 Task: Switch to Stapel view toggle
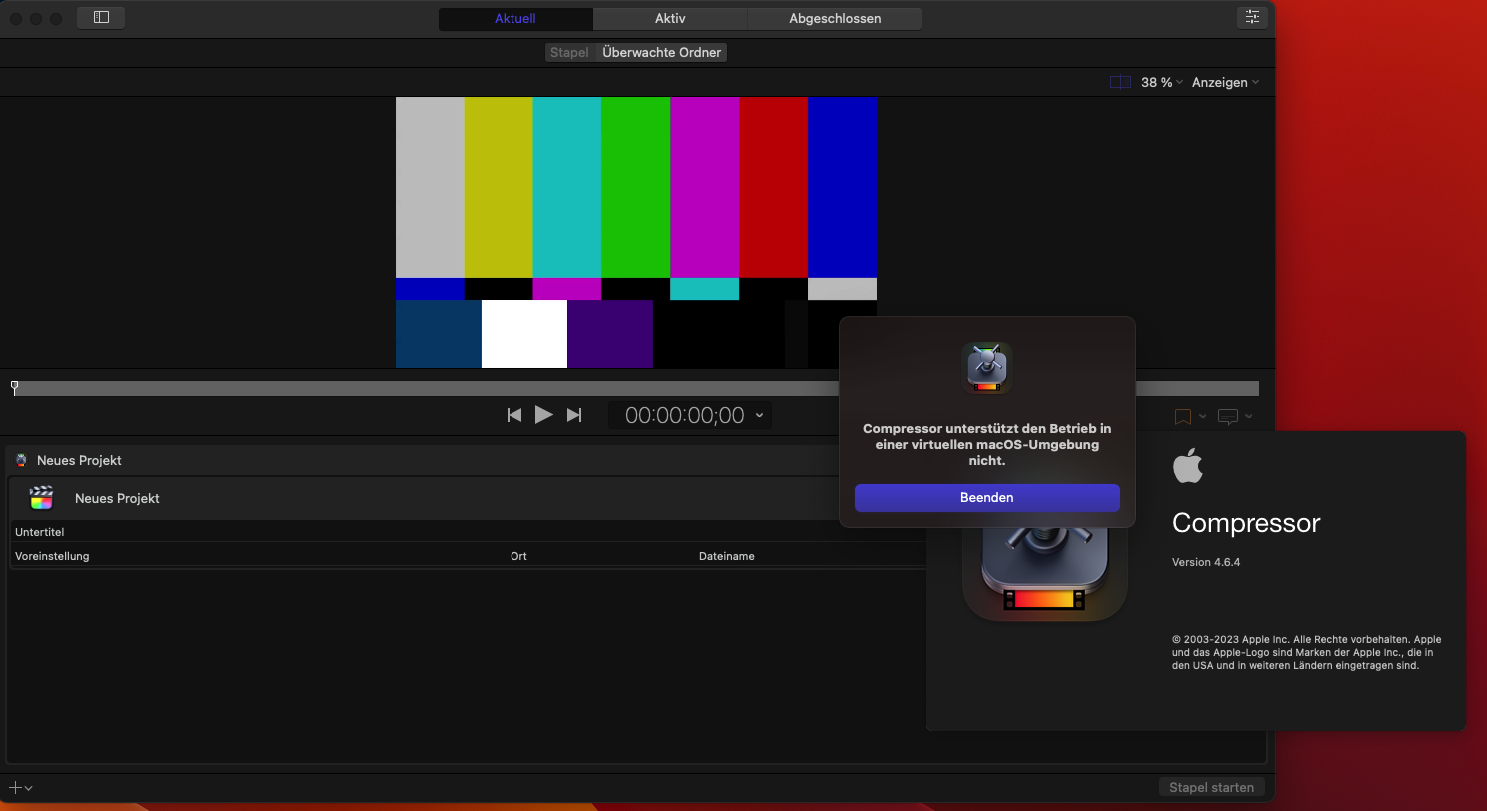click(569, 53)
